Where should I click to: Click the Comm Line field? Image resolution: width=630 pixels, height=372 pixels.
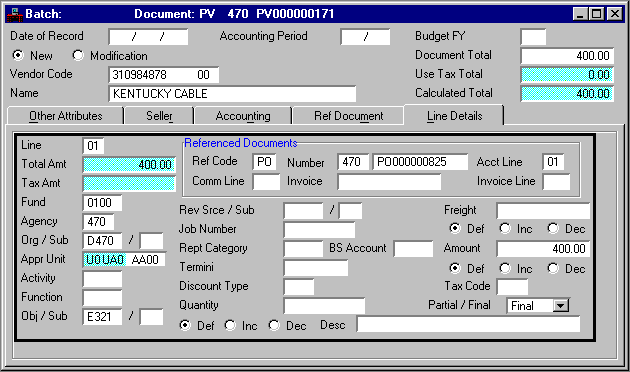click(266, 182)
